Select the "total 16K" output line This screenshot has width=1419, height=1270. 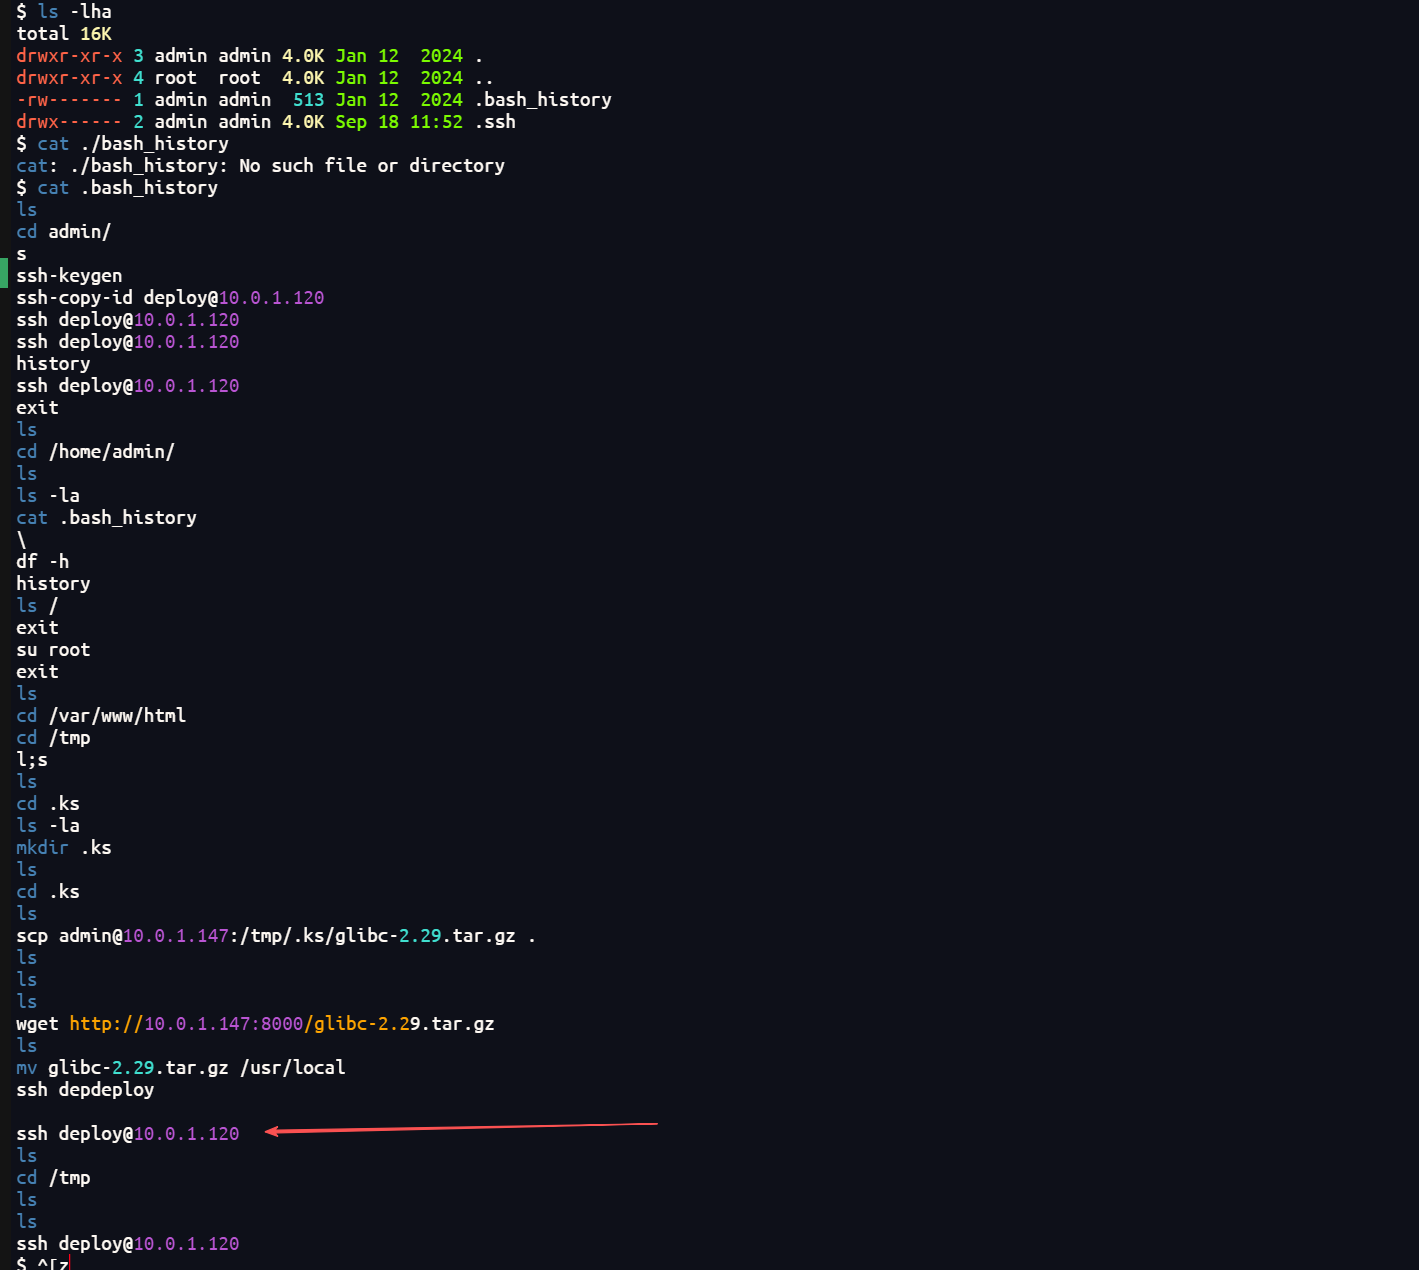64,34
